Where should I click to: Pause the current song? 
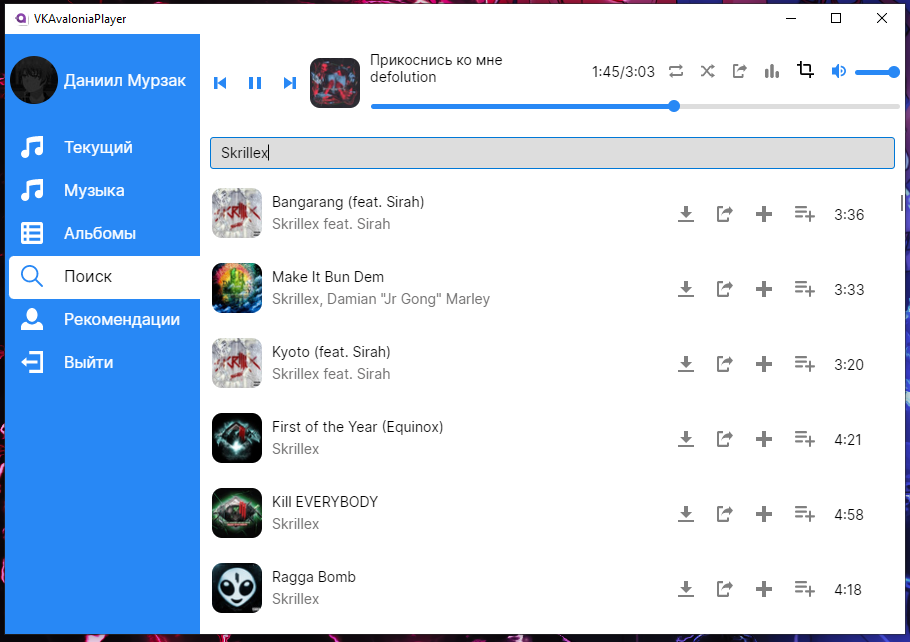tap(255, 83)
